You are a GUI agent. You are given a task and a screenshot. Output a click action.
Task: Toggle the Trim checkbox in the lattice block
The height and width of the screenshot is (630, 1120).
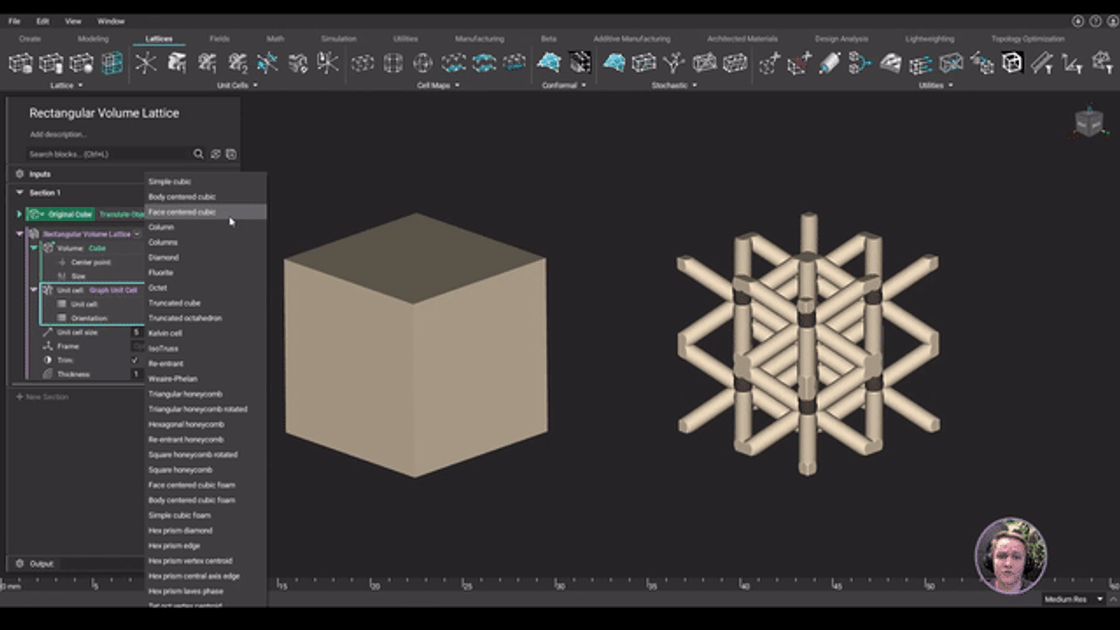pos(134,359)
